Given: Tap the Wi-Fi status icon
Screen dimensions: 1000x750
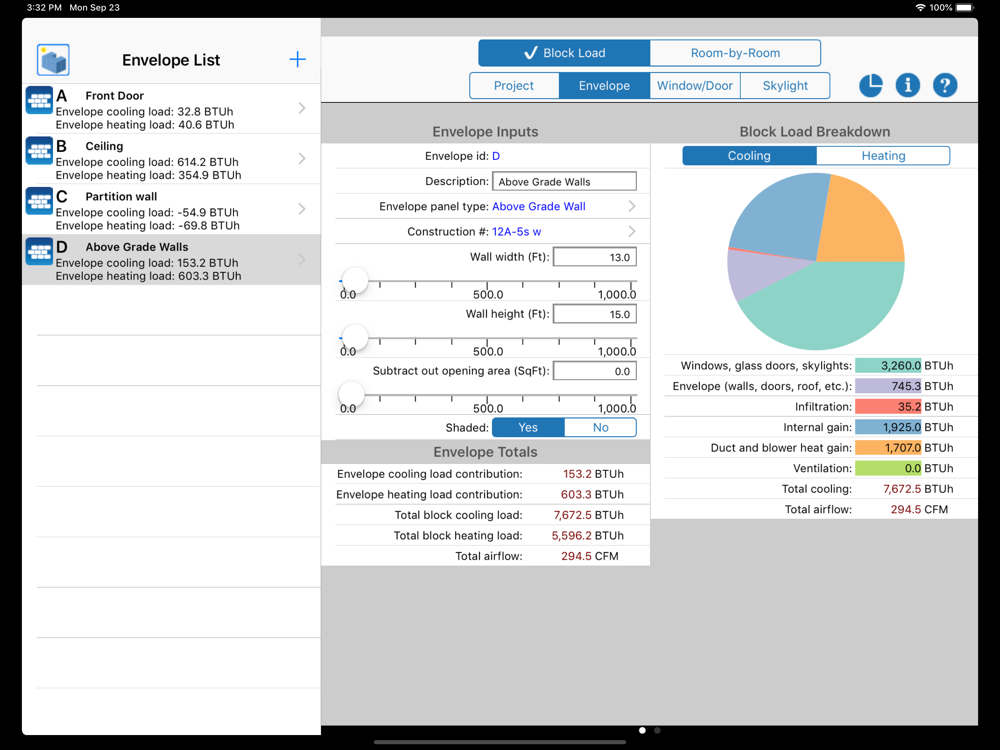Looking at the screenshot, I should [920, 8].
